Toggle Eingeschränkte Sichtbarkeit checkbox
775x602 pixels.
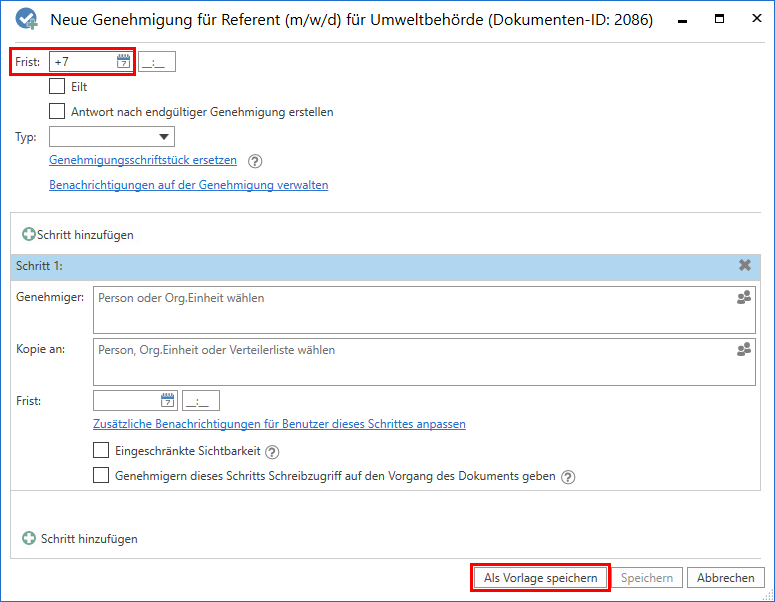[101, 451]
